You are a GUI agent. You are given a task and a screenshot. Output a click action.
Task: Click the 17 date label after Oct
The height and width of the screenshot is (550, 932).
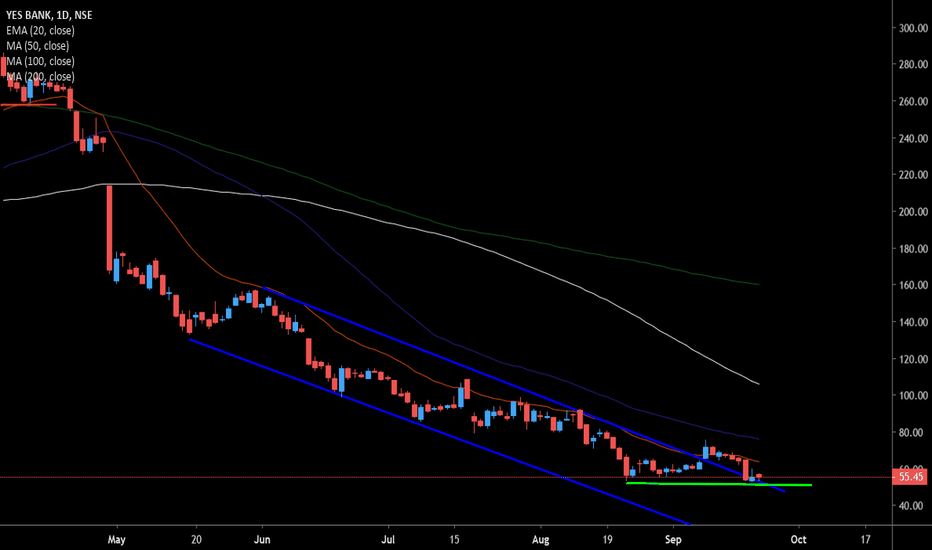tap(865, 540)
